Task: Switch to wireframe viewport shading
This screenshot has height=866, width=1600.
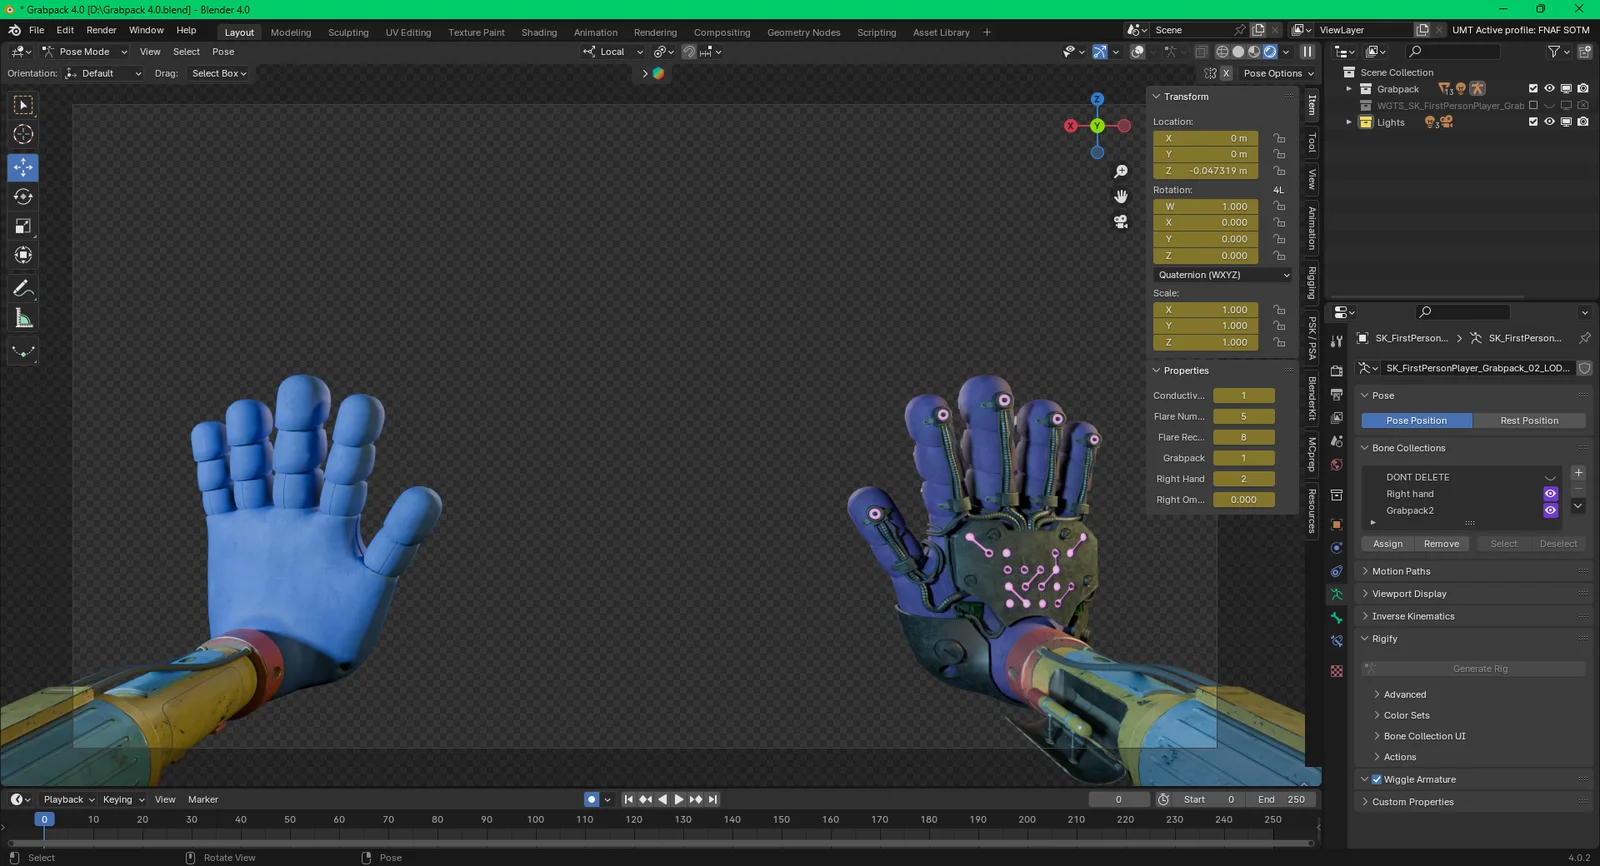Action: [x=1222, y=52]
